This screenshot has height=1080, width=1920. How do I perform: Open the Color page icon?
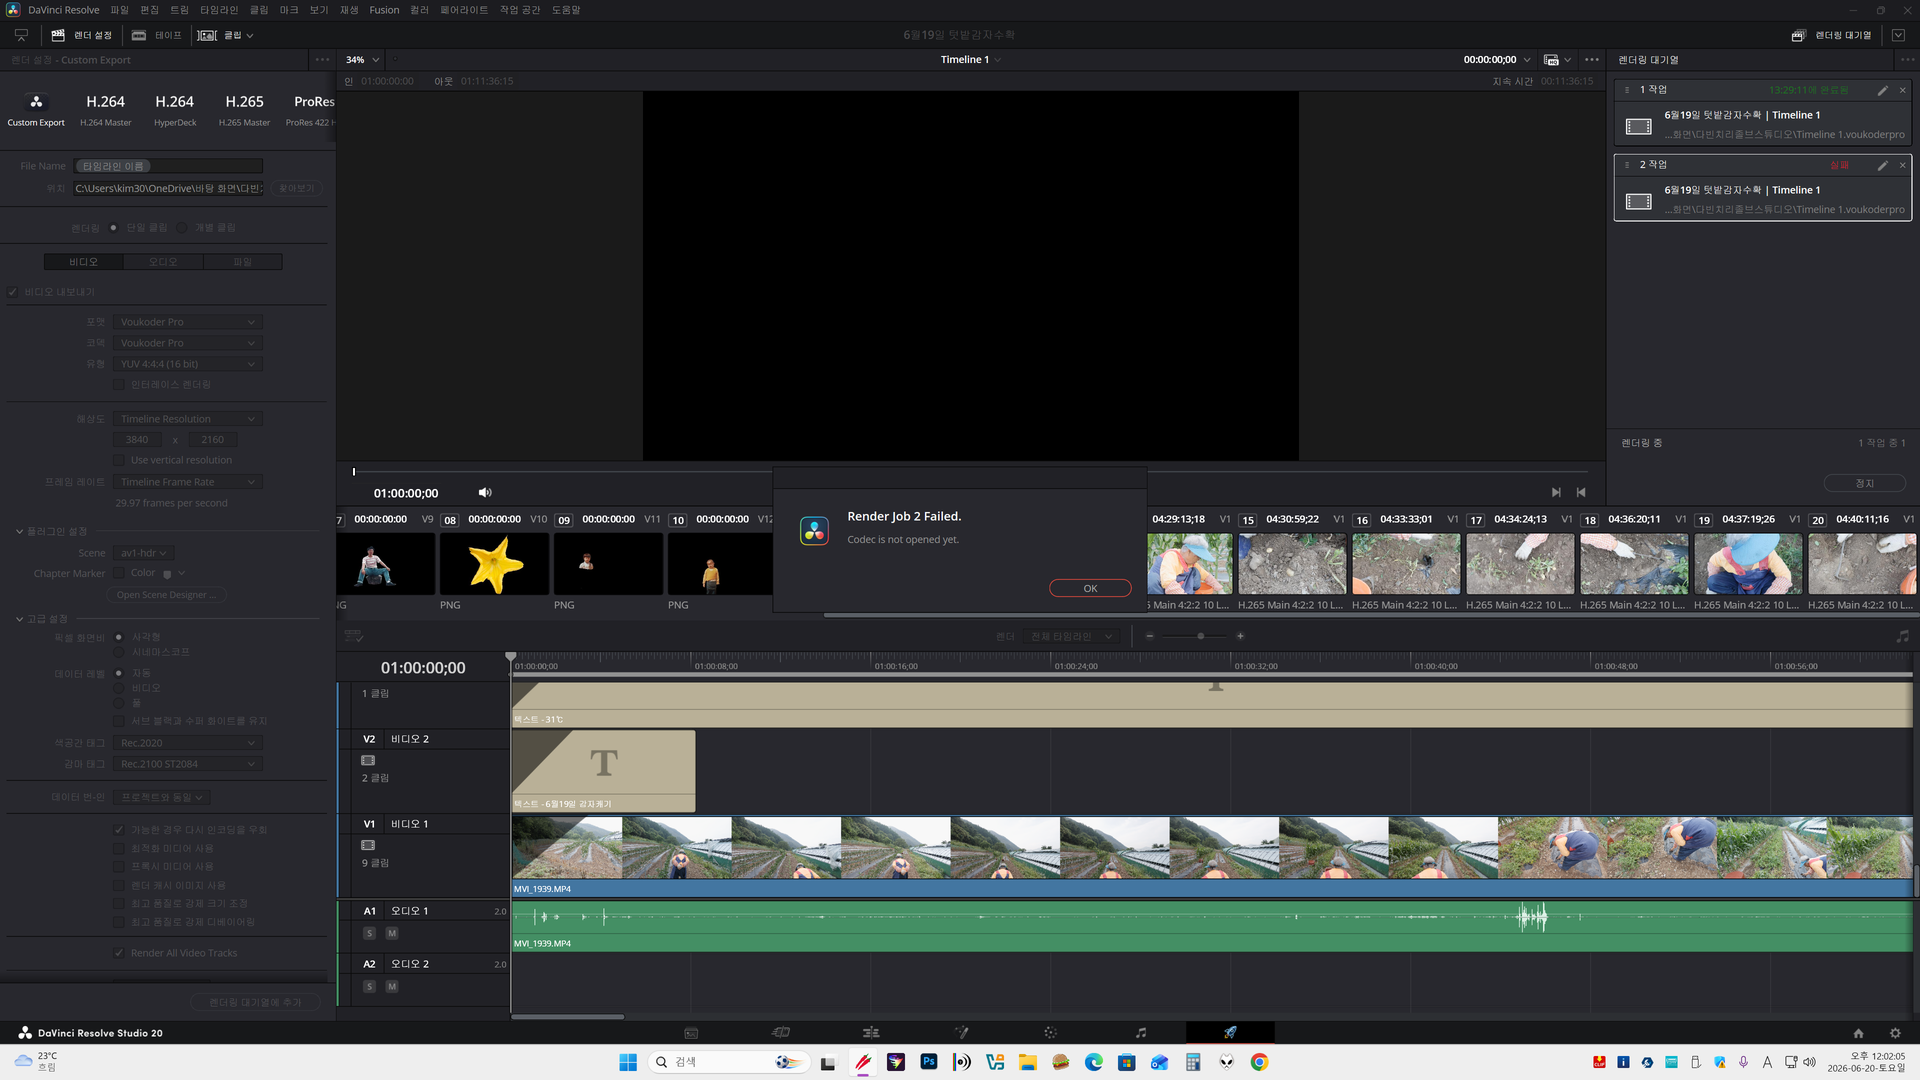coord(1050,1033)
